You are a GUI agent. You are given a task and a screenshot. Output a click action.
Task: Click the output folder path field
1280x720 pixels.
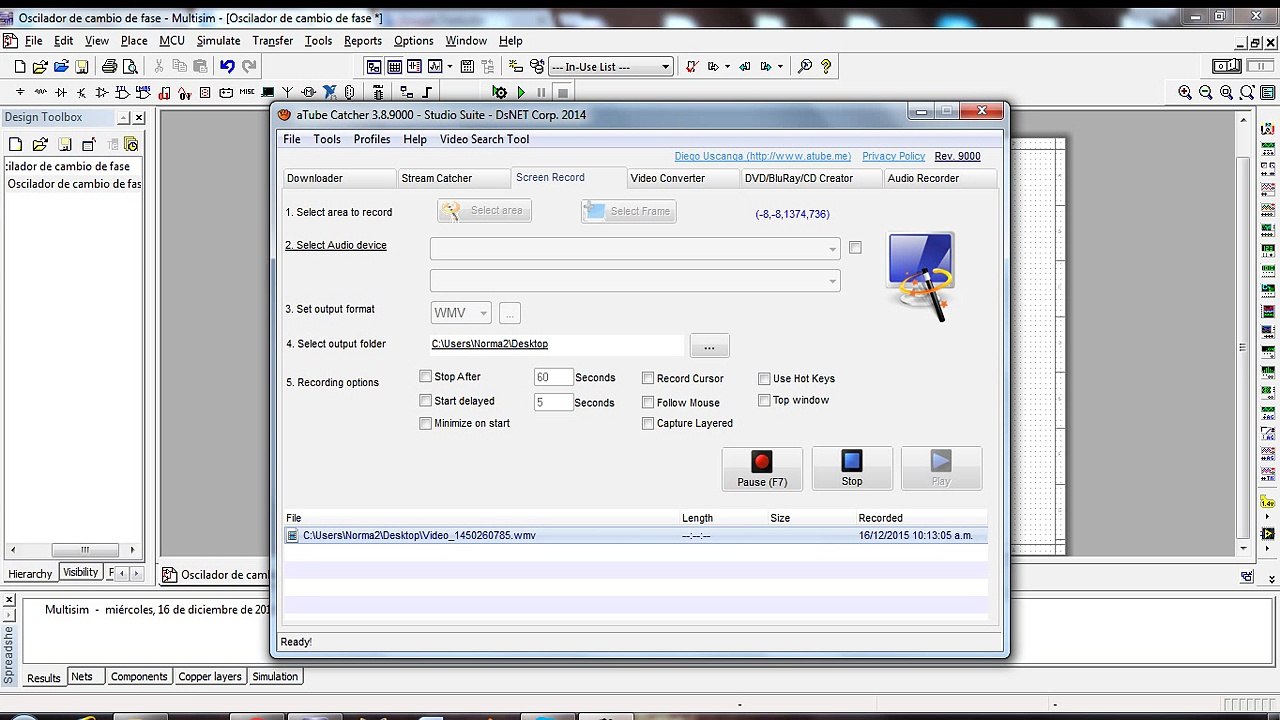point(556,344)
